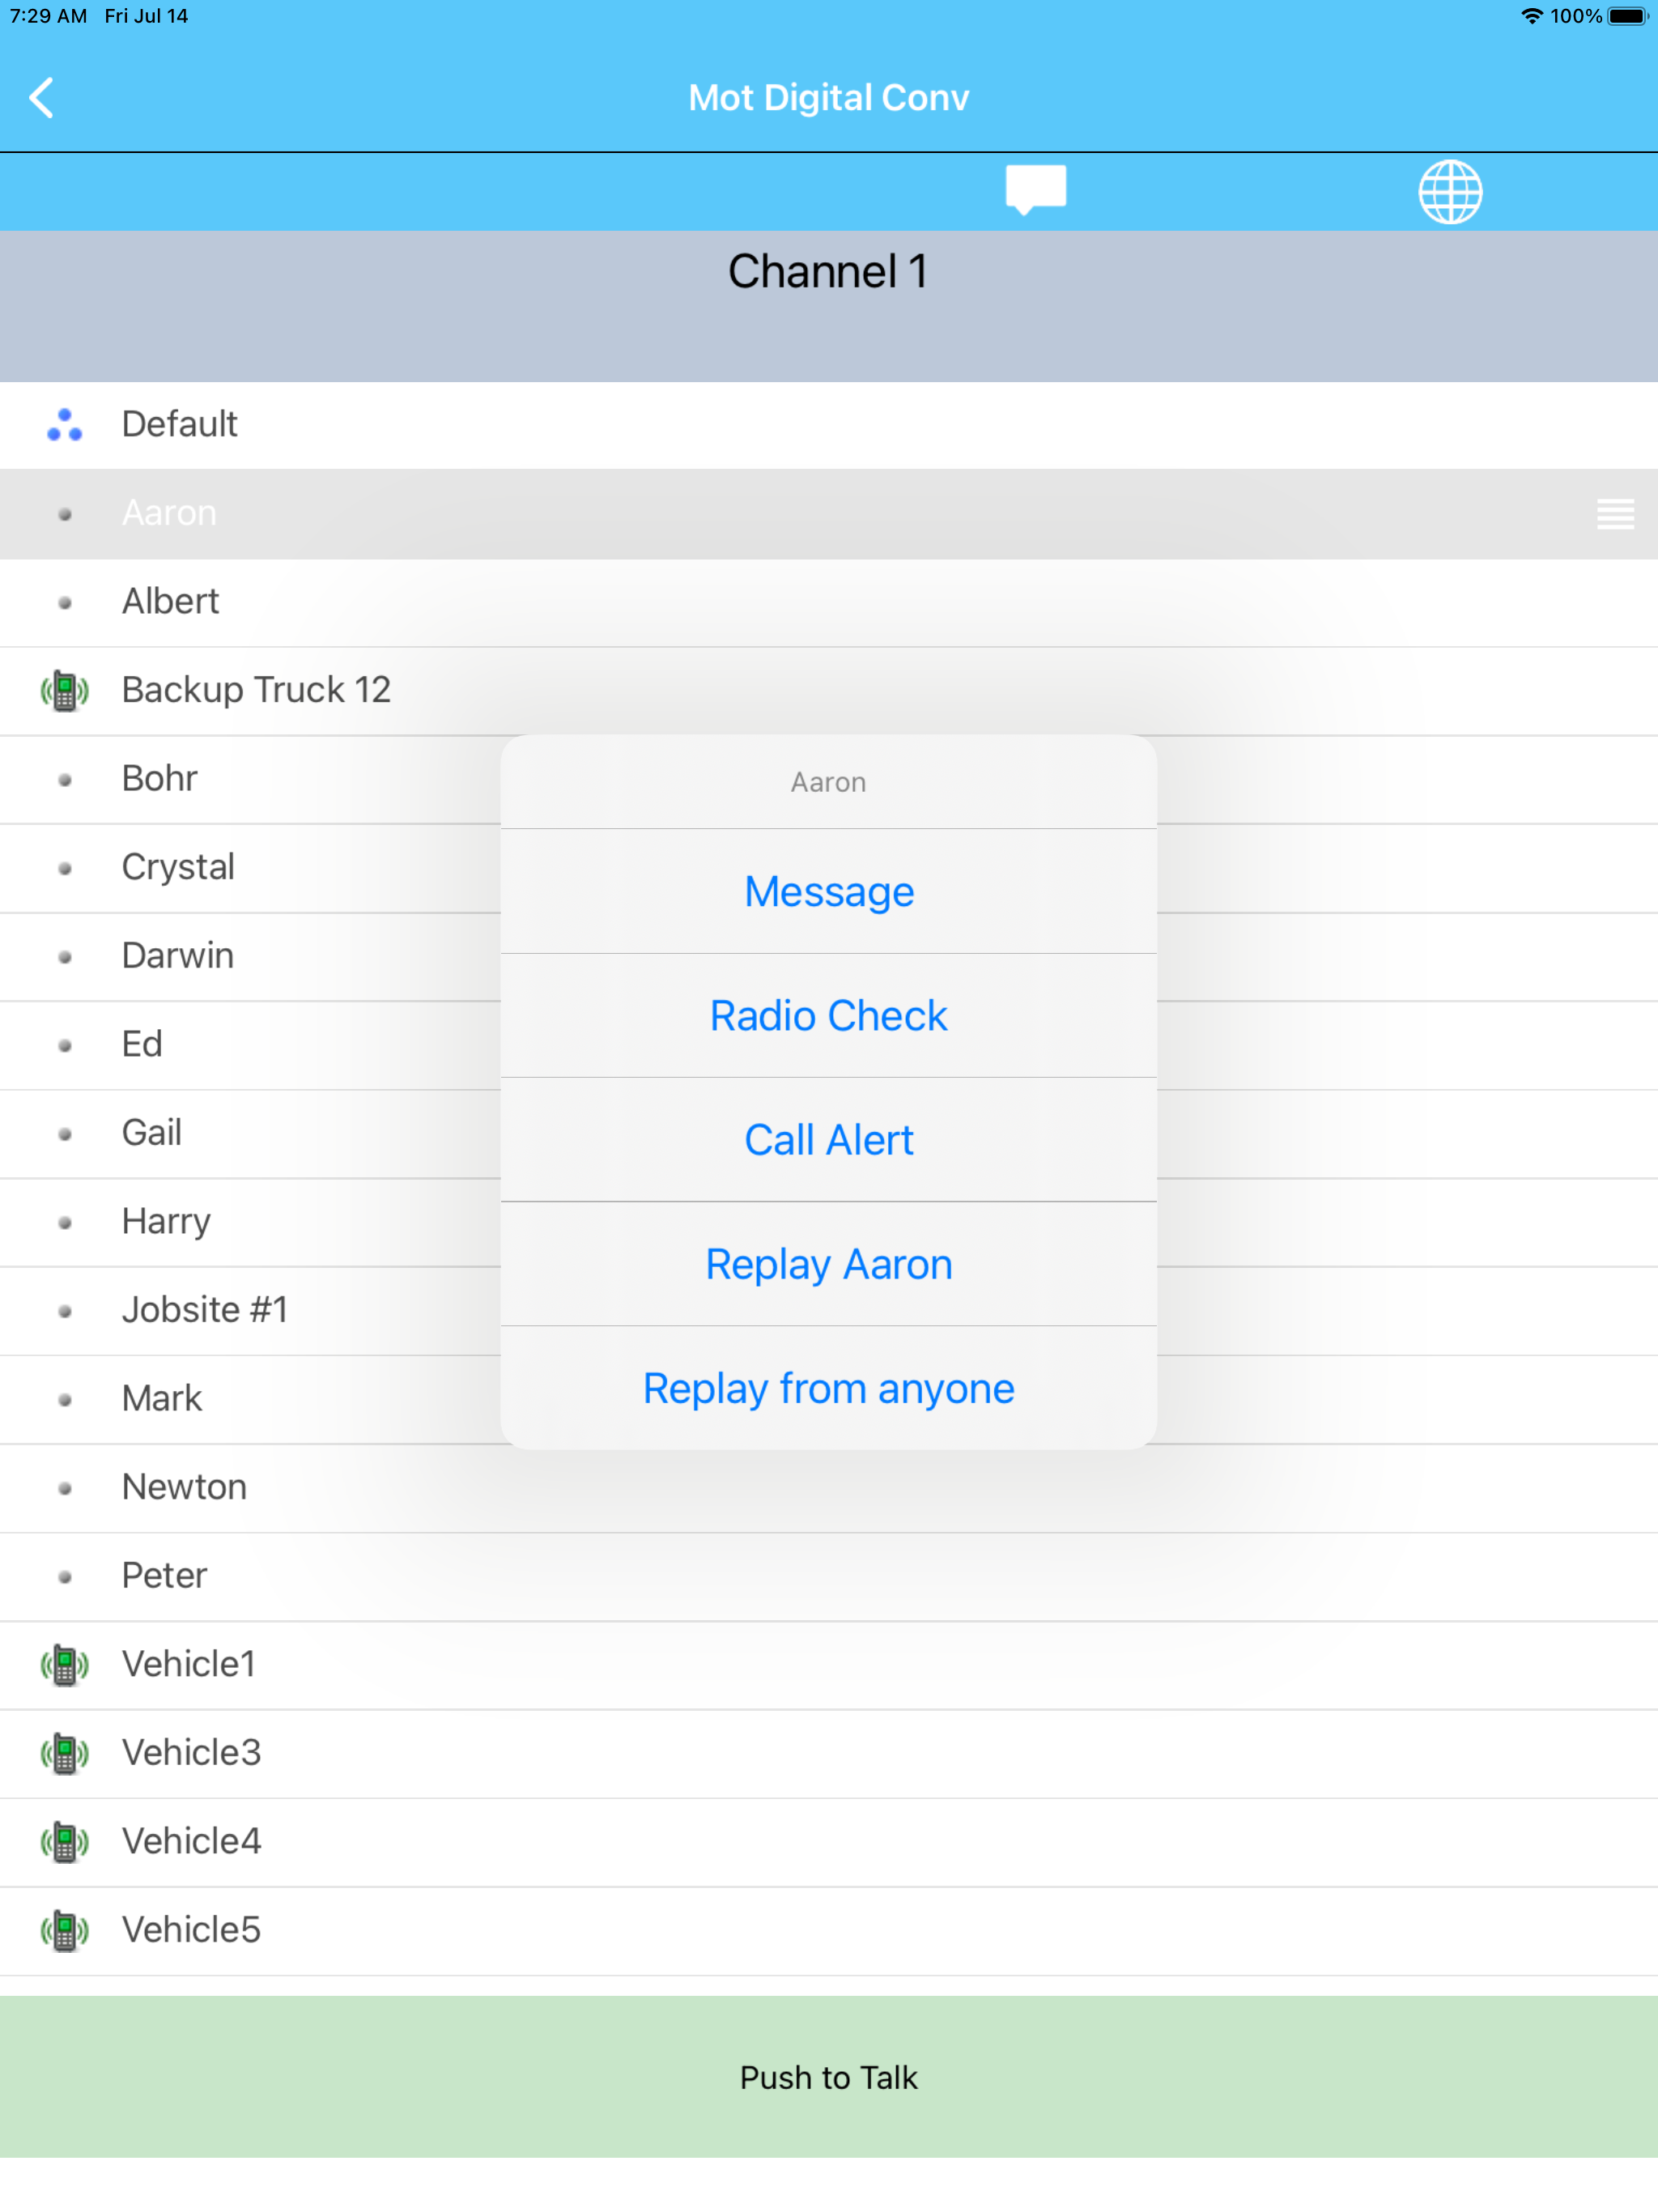The height and width of the screenshot is (2212, 1658).
Task: Tap the battery indicator in status bar
Action: click(1627, 16)
